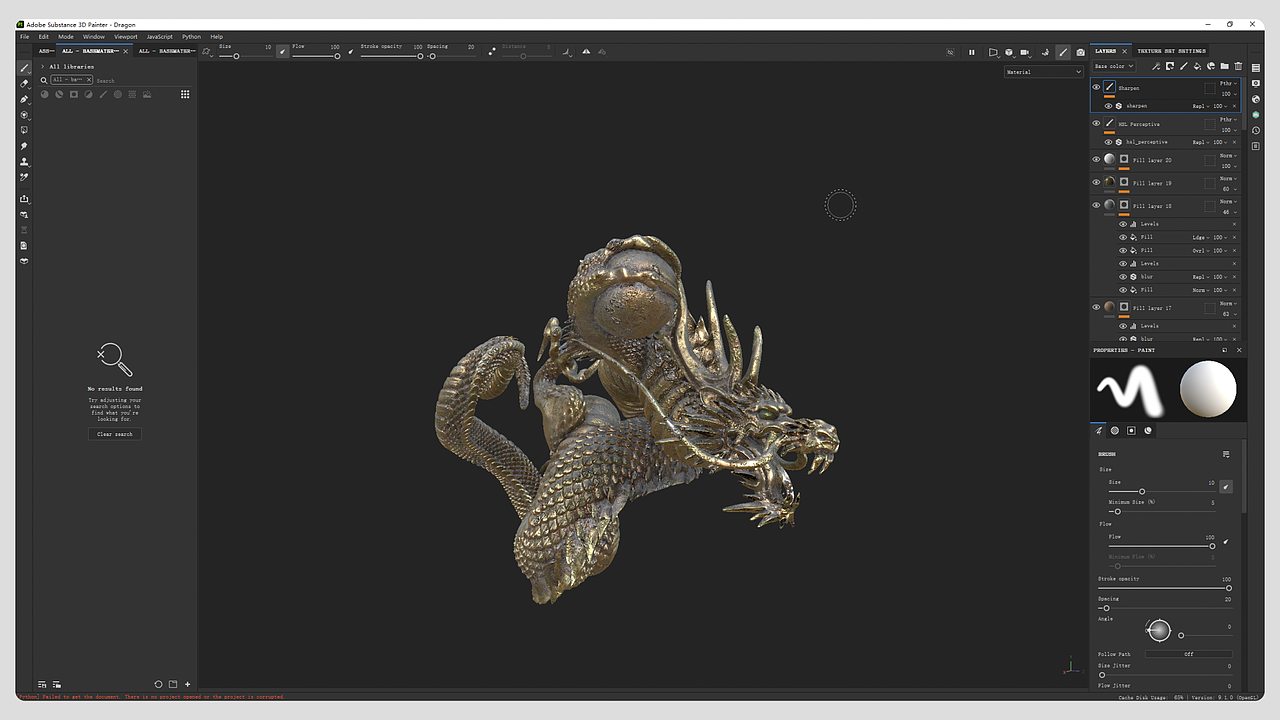The image size is (1280, 720).
Task: Switch the asset browser to grid view
Action: pos(185,94)
